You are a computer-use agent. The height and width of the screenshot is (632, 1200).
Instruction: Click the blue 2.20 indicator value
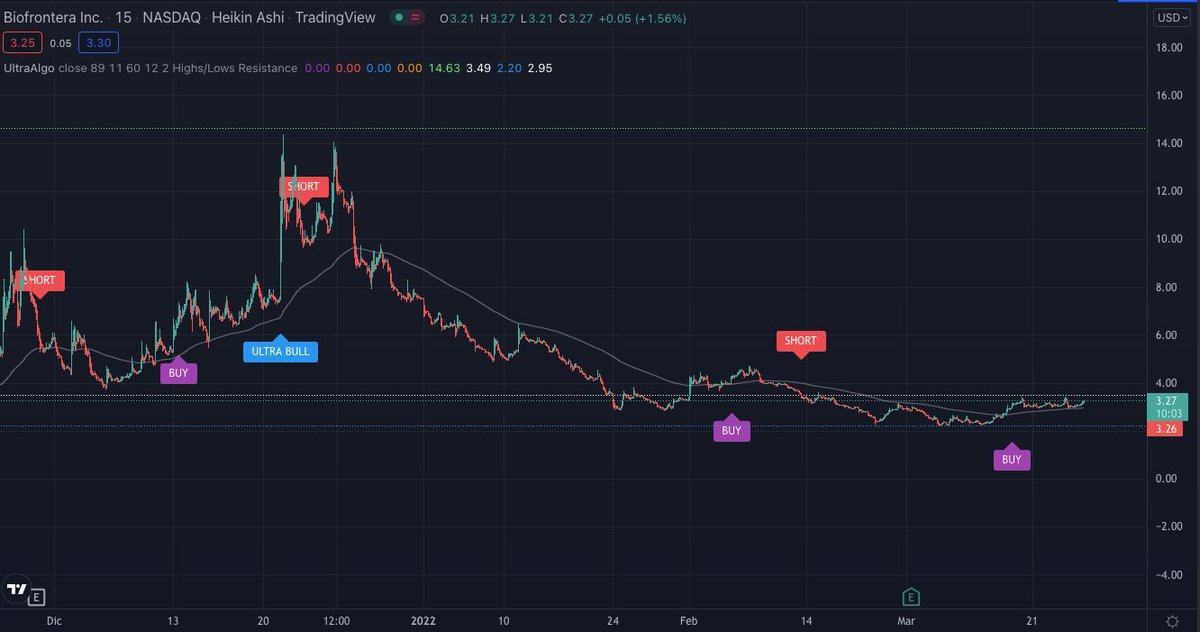511,68
